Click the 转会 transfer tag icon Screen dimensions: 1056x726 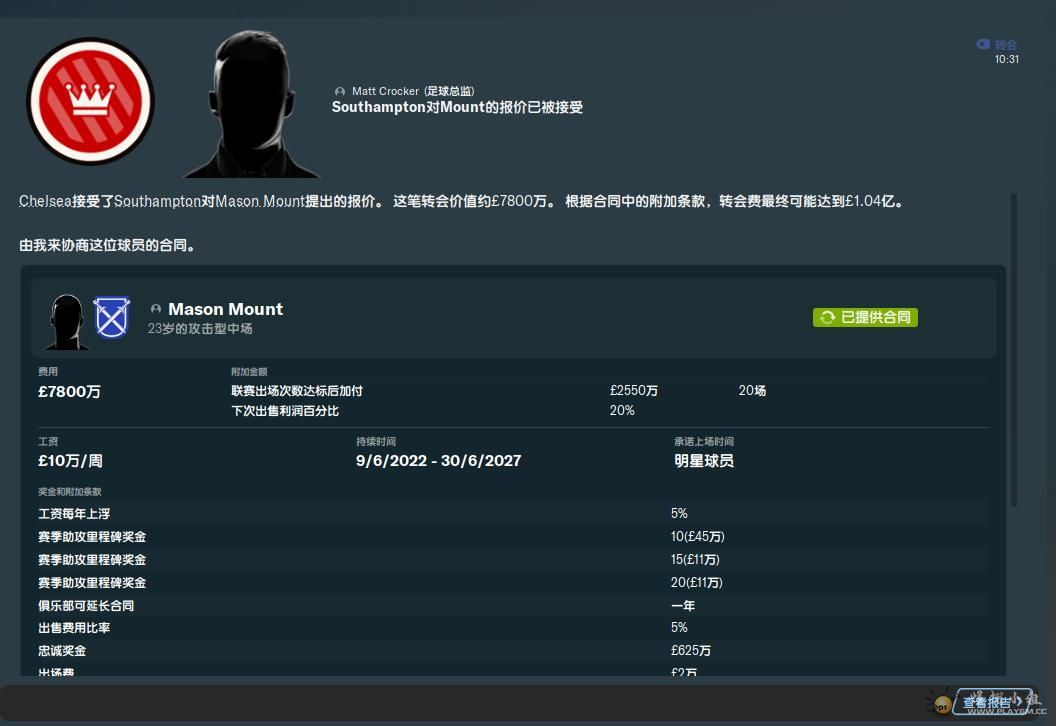[983, 45]
